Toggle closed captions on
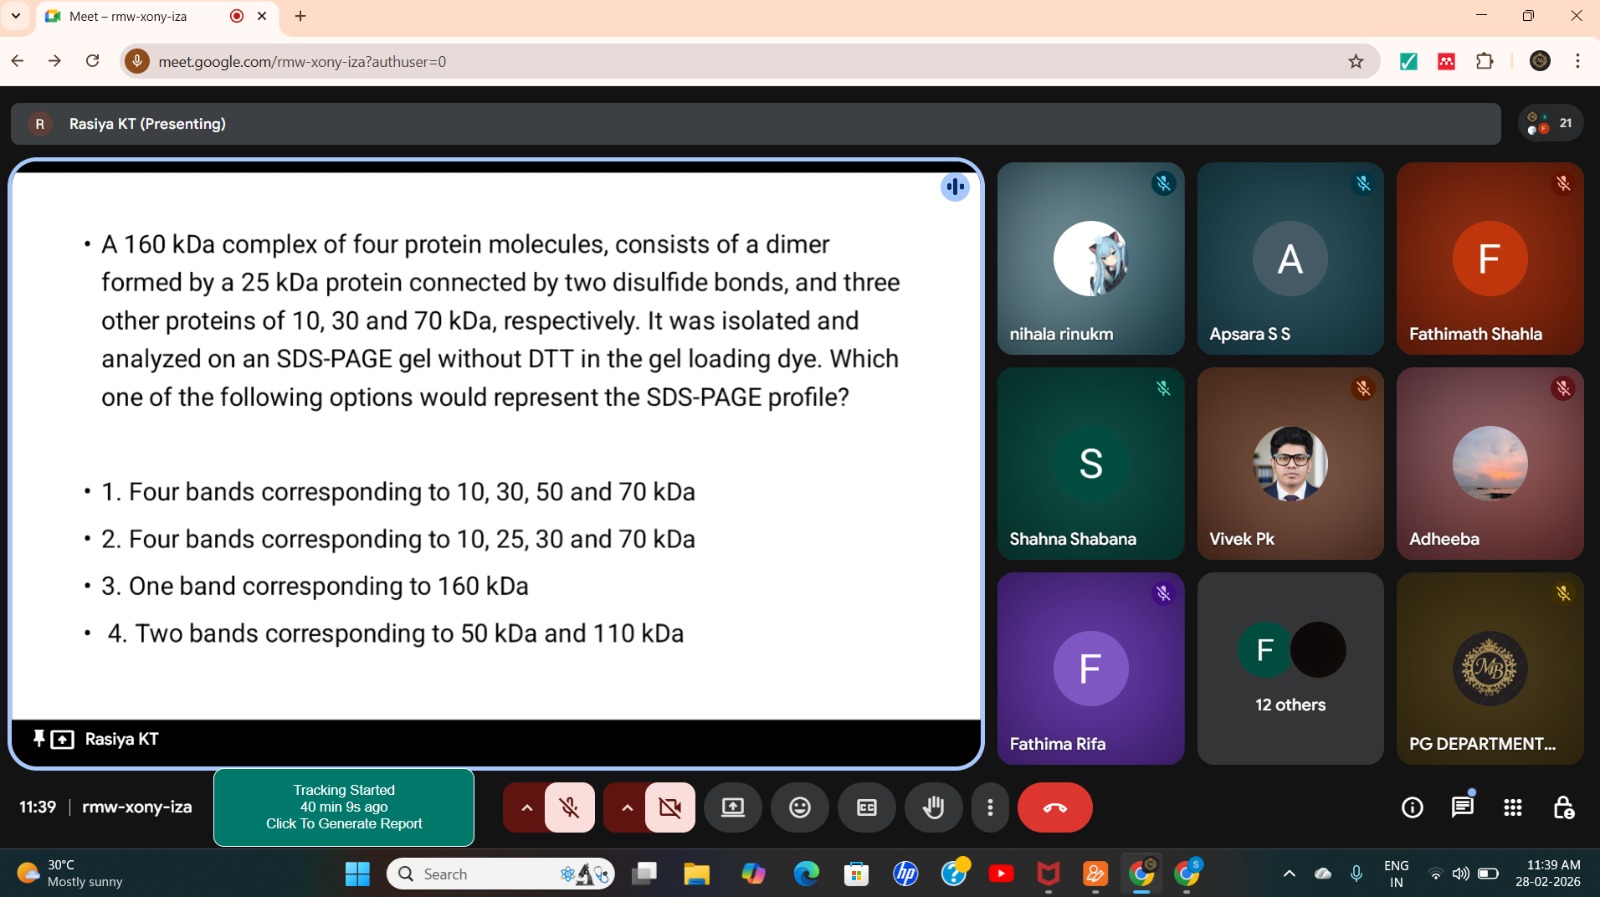 click(866, 808)
